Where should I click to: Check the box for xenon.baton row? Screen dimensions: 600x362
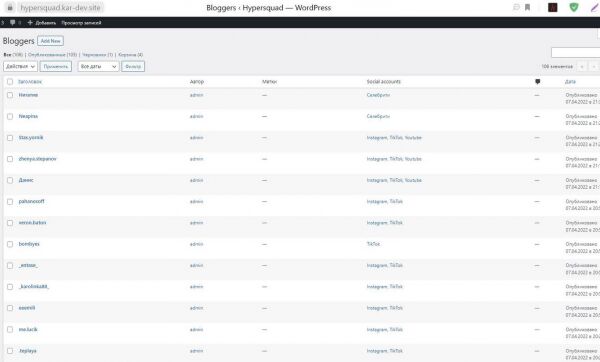10,223
